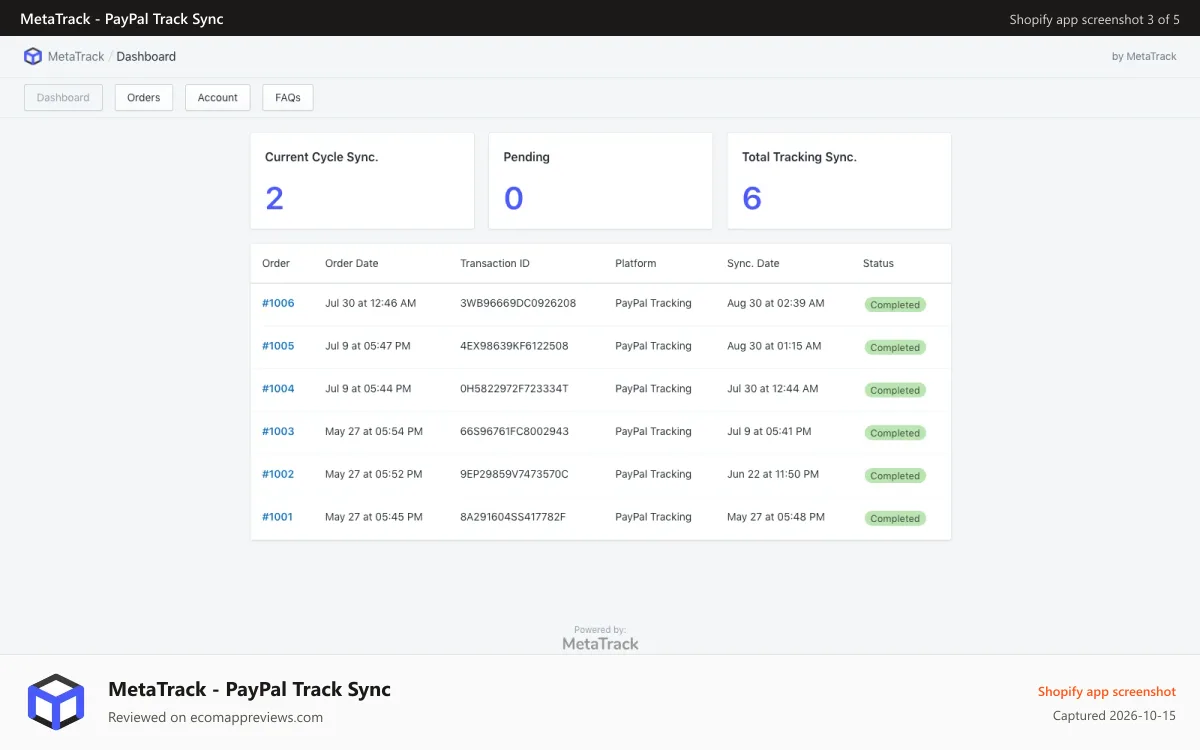This screenshot has height=750, width=1200.
Task: Open order #1006
Action: point(278,303)
